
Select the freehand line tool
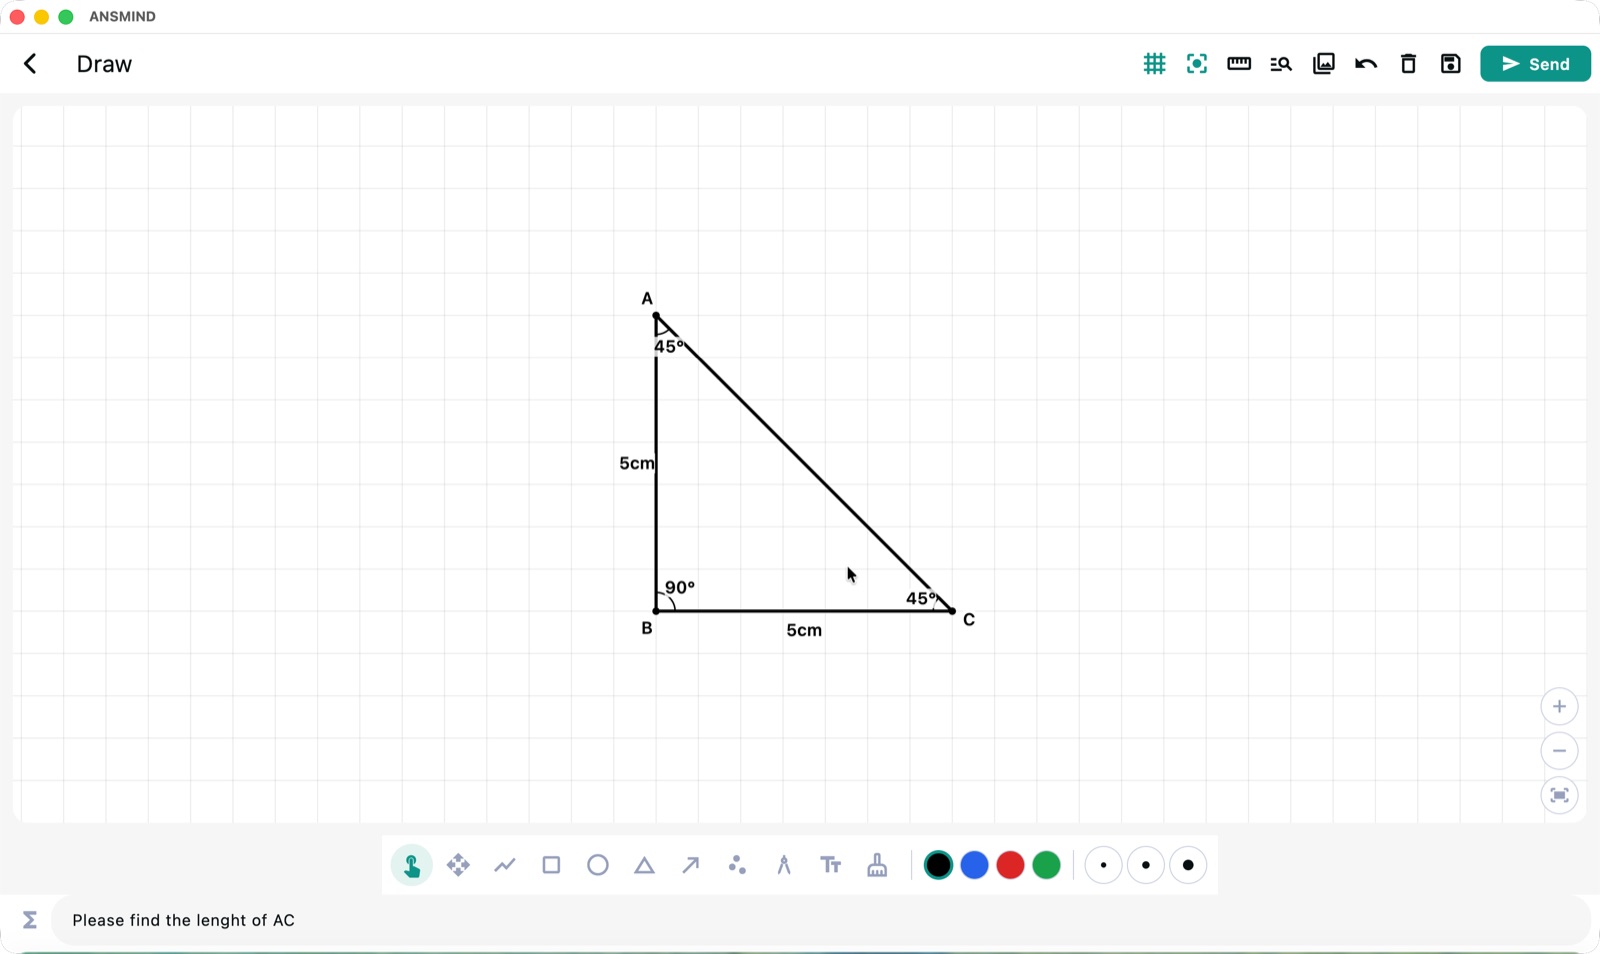[x=505, y=865]
